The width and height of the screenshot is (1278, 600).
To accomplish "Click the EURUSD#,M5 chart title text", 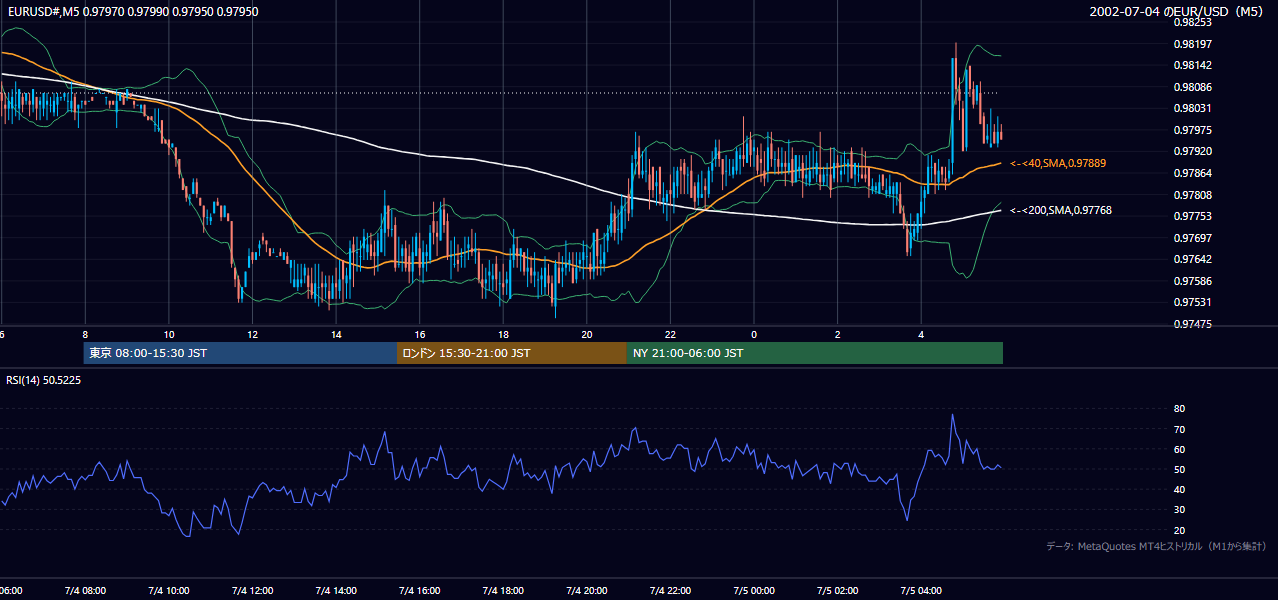I will tap(131, 11).
